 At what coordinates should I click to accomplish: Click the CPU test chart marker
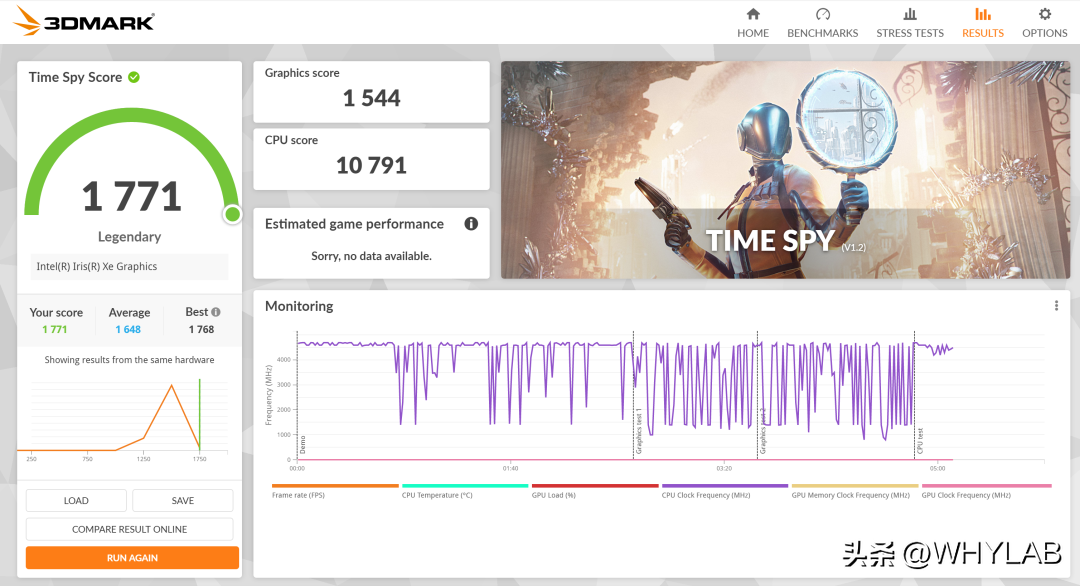pos(920,441)
